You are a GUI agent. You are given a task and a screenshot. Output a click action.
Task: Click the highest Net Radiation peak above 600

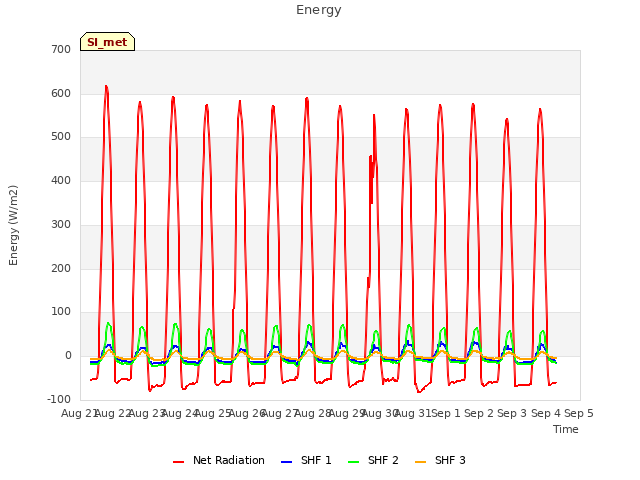(106, 87)
